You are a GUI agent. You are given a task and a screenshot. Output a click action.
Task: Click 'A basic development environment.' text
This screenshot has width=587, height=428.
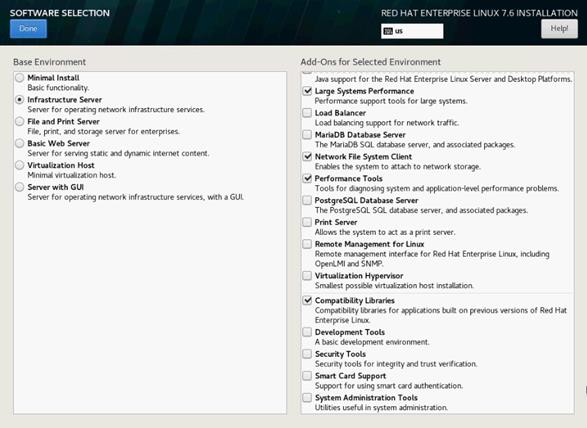(372, 342)
